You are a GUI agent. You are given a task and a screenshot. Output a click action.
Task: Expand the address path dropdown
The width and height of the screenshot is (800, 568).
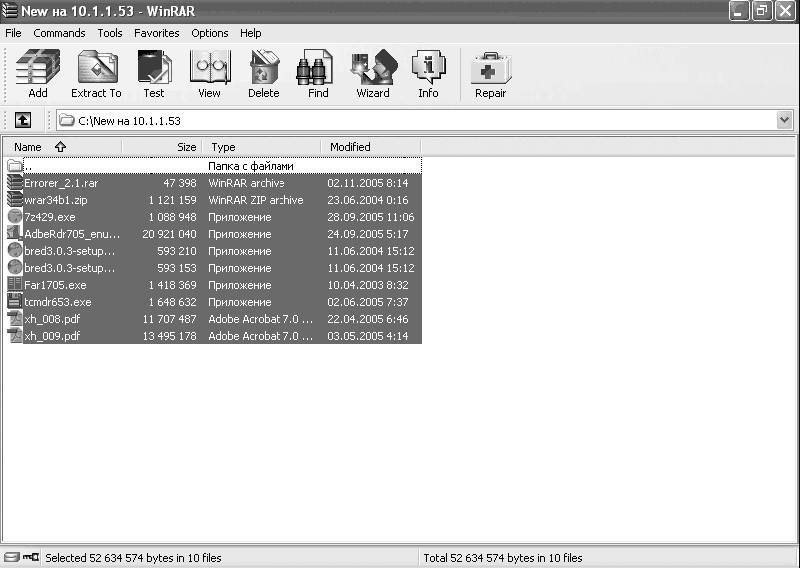784,120
